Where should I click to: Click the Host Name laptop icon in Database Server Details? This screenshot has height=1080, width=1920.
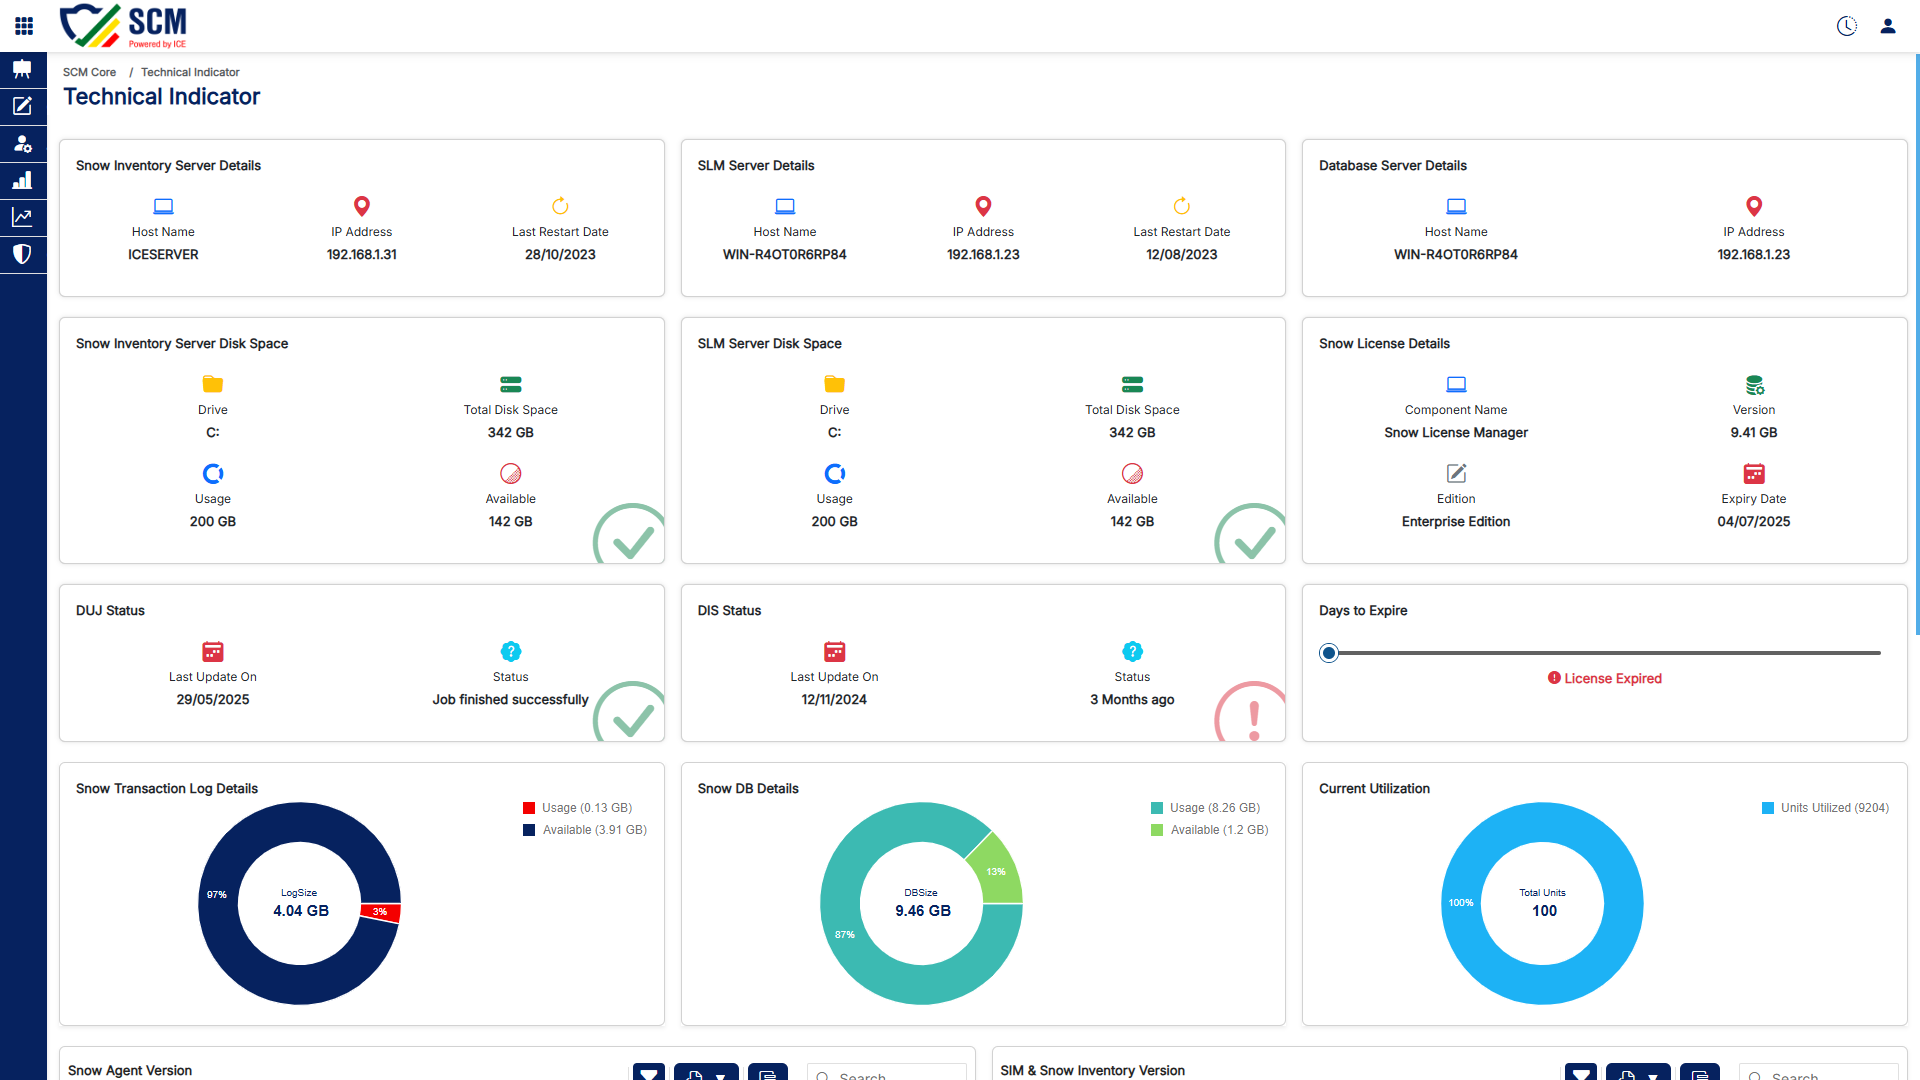tap(1456, 206)
